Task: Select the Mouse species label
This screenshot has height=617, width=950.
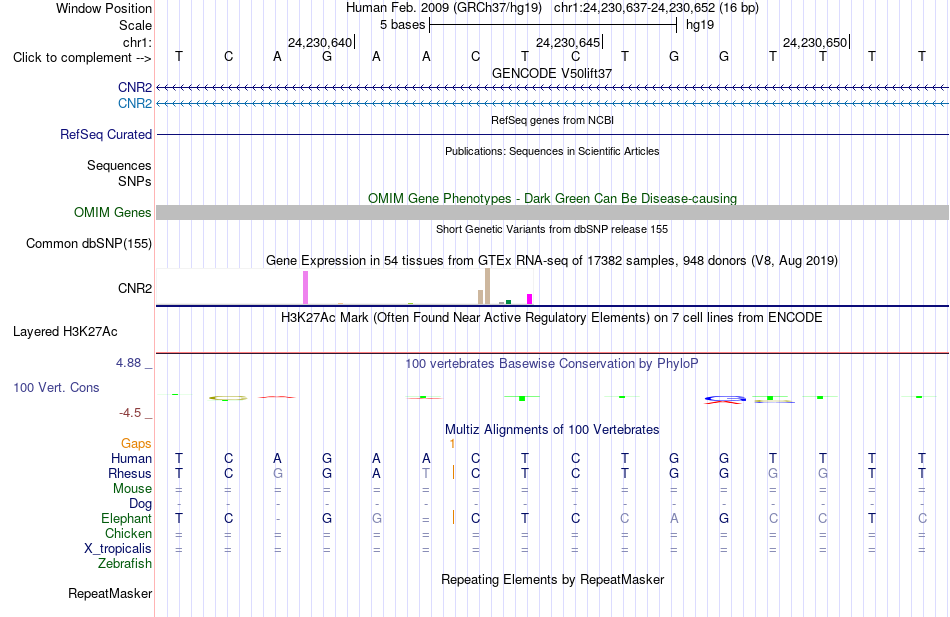Action: (x=132, y=489)
